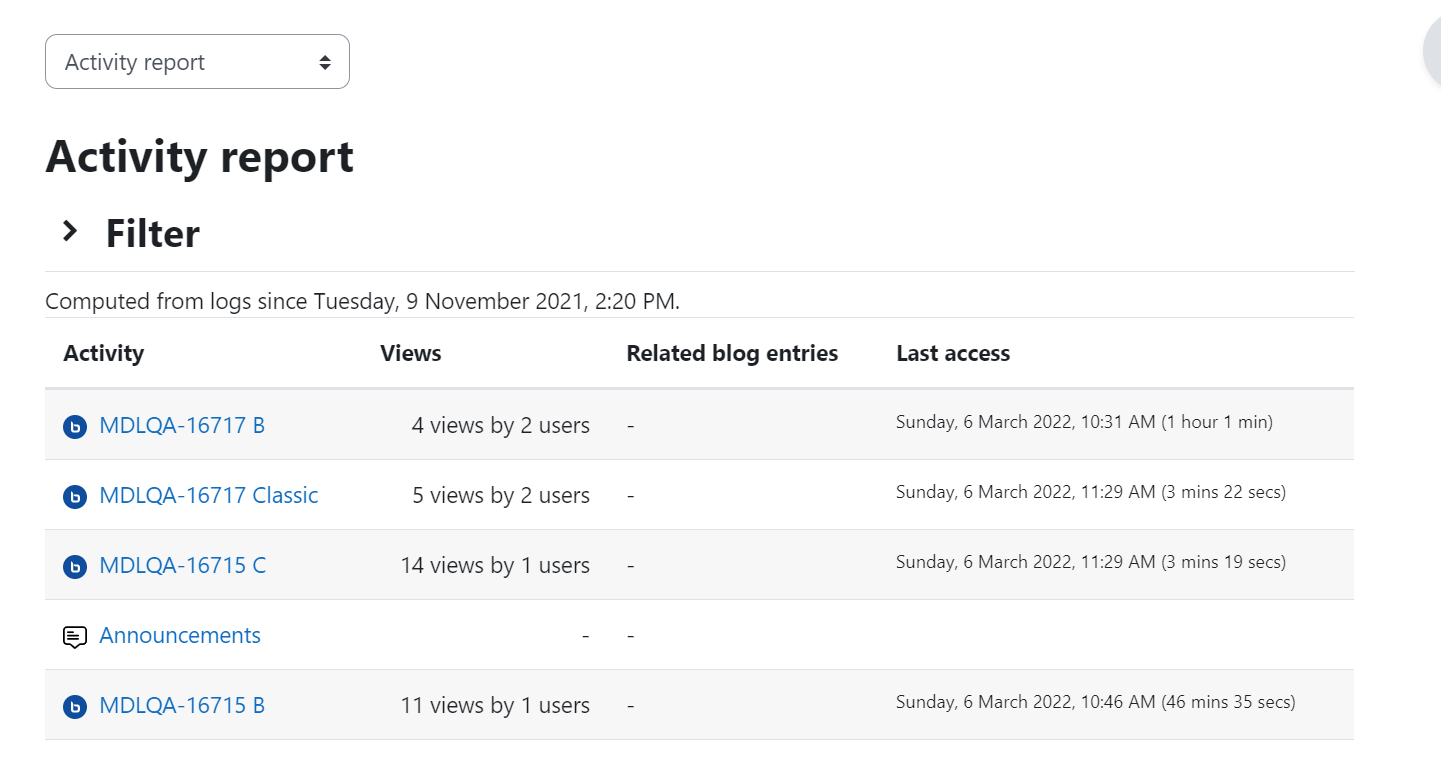
Task: Click the round gray button at top right
Action: coord(1433,53)
